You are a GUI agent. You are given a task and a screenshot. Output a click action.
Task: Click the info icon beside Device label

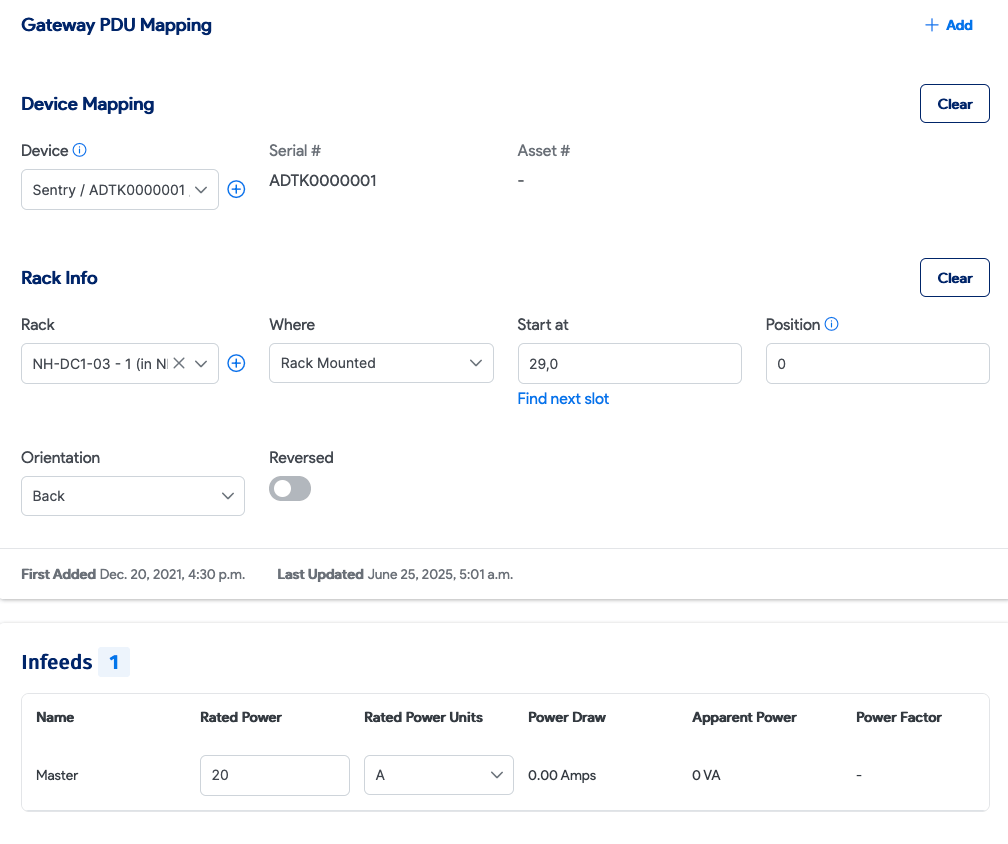pyautogui.click(x=80, y=151)
